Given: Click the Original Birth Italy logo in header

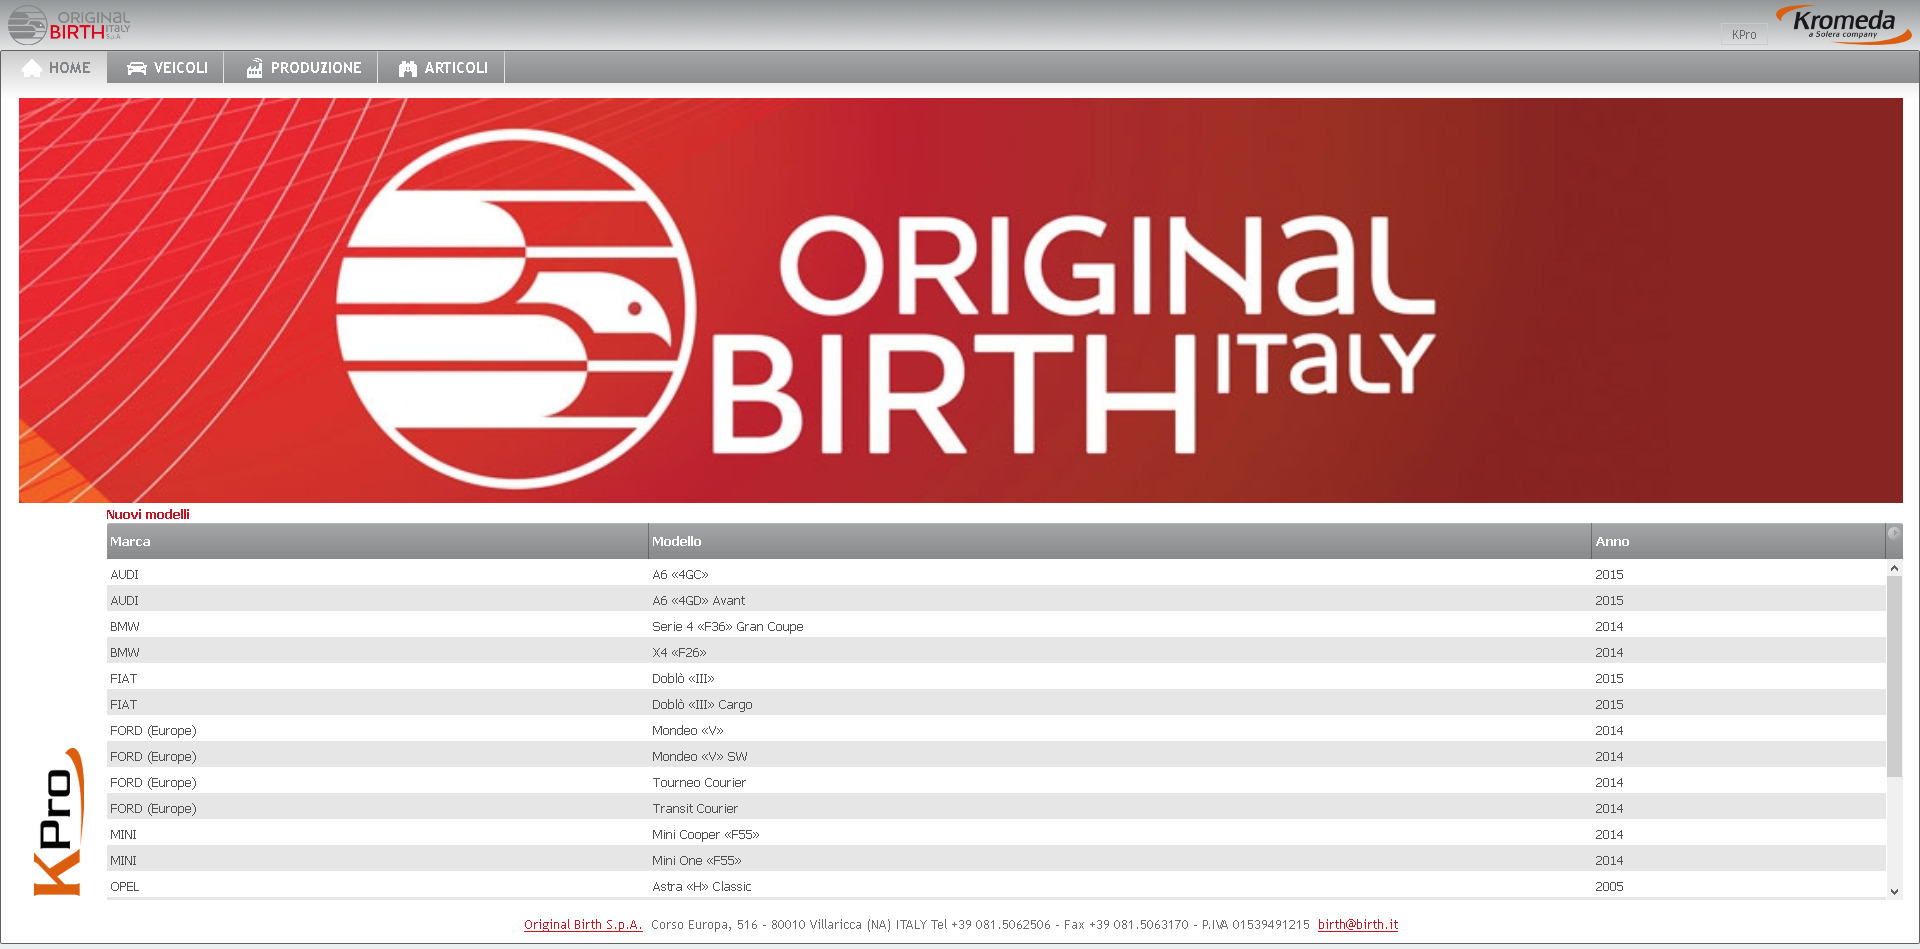Looking at the screenshot, I should point(69,25).
